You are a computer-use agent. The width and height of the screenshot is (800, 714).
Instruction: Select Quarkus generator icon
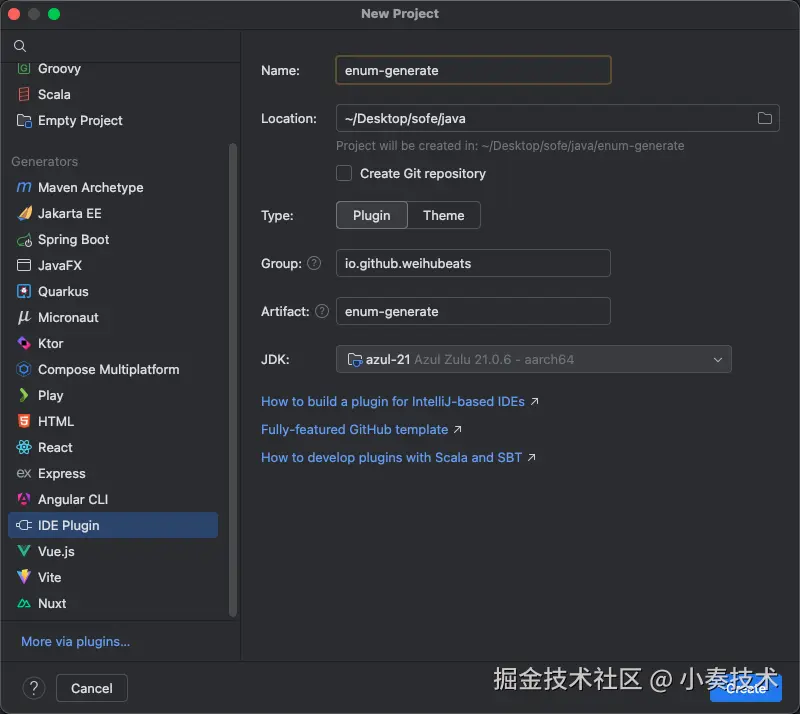coord(23,291)
